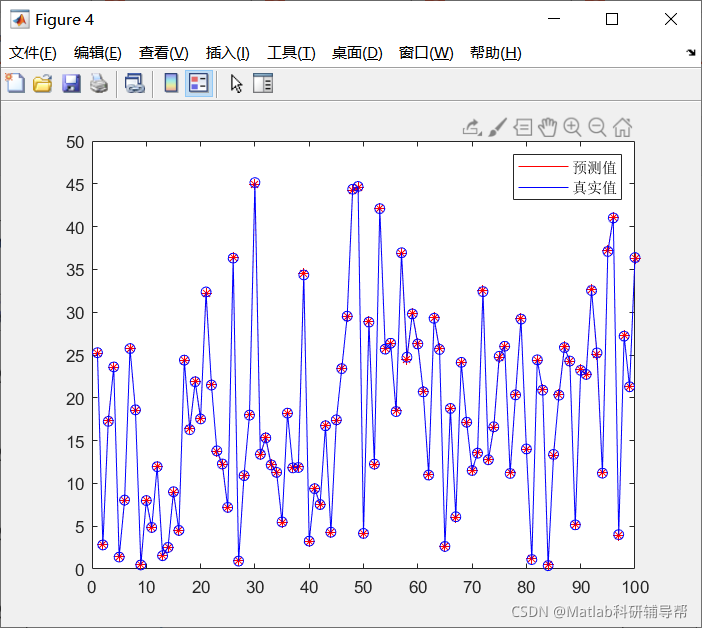The width and height of the screenshot is (702, 628).
Task: Open the 编辑(E) menu
Action: [98, 53]
